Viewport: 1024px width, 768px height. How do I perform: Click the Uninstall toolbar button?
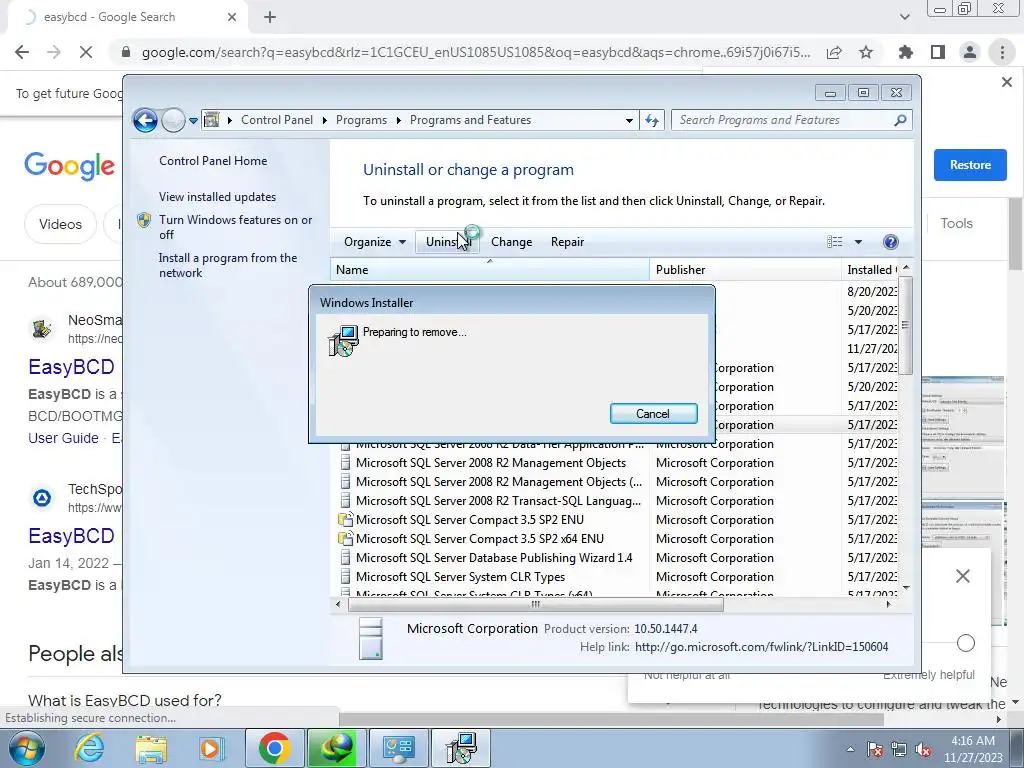(447, 242)
